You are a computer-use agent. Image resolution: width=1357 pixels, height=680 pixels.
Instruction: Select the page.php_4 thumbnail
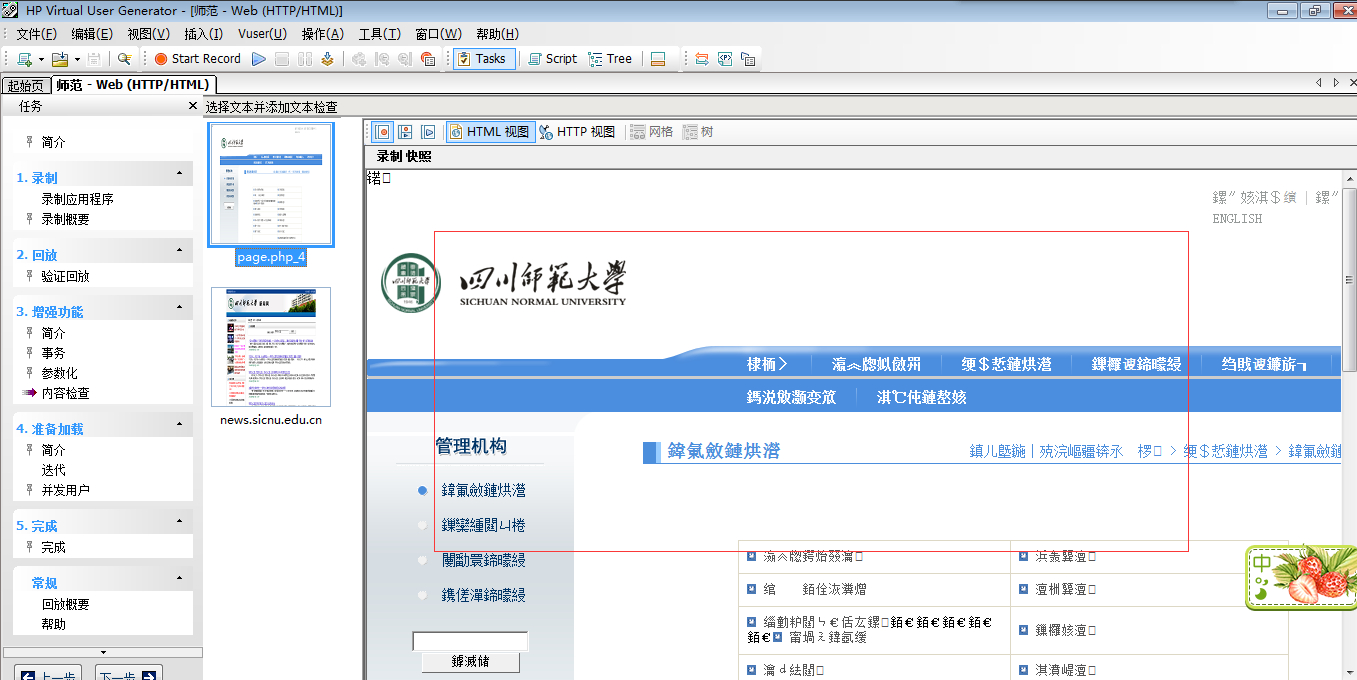point(271,185)
